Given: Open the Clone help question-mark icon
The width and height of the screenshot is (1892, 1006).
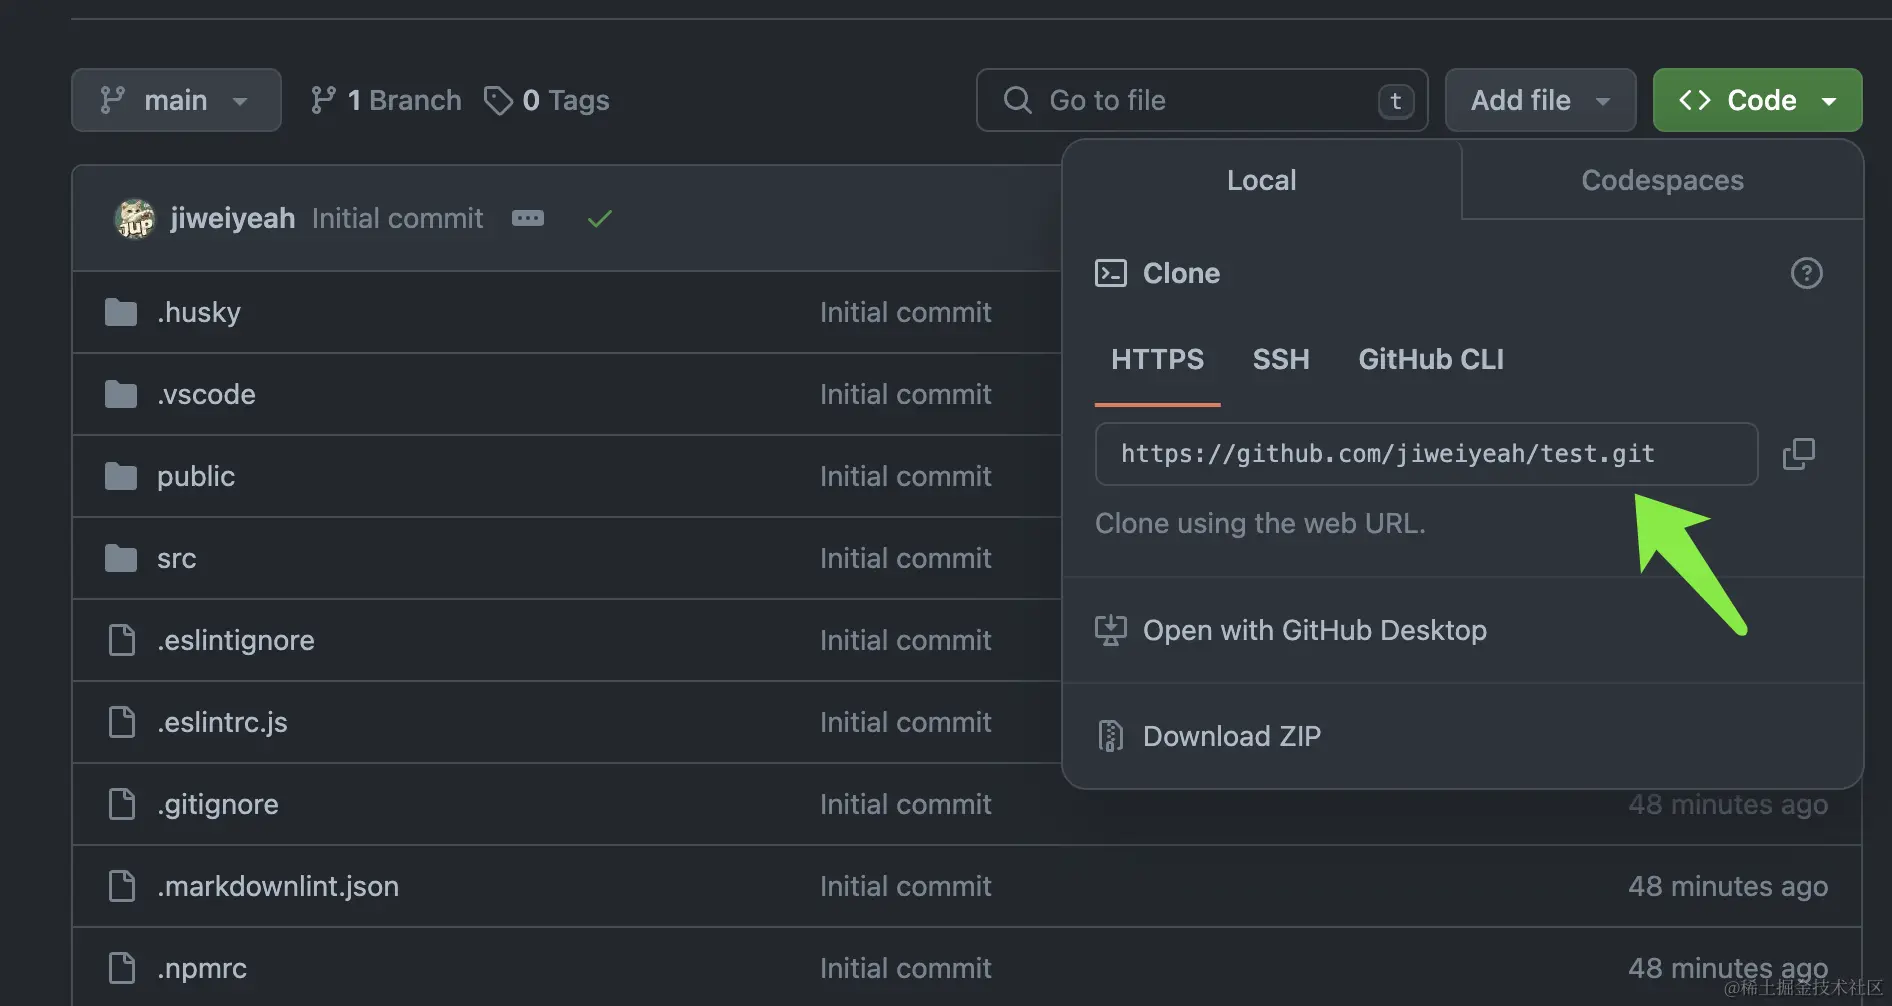Looking at the screenshot, I should point(1806,273).
